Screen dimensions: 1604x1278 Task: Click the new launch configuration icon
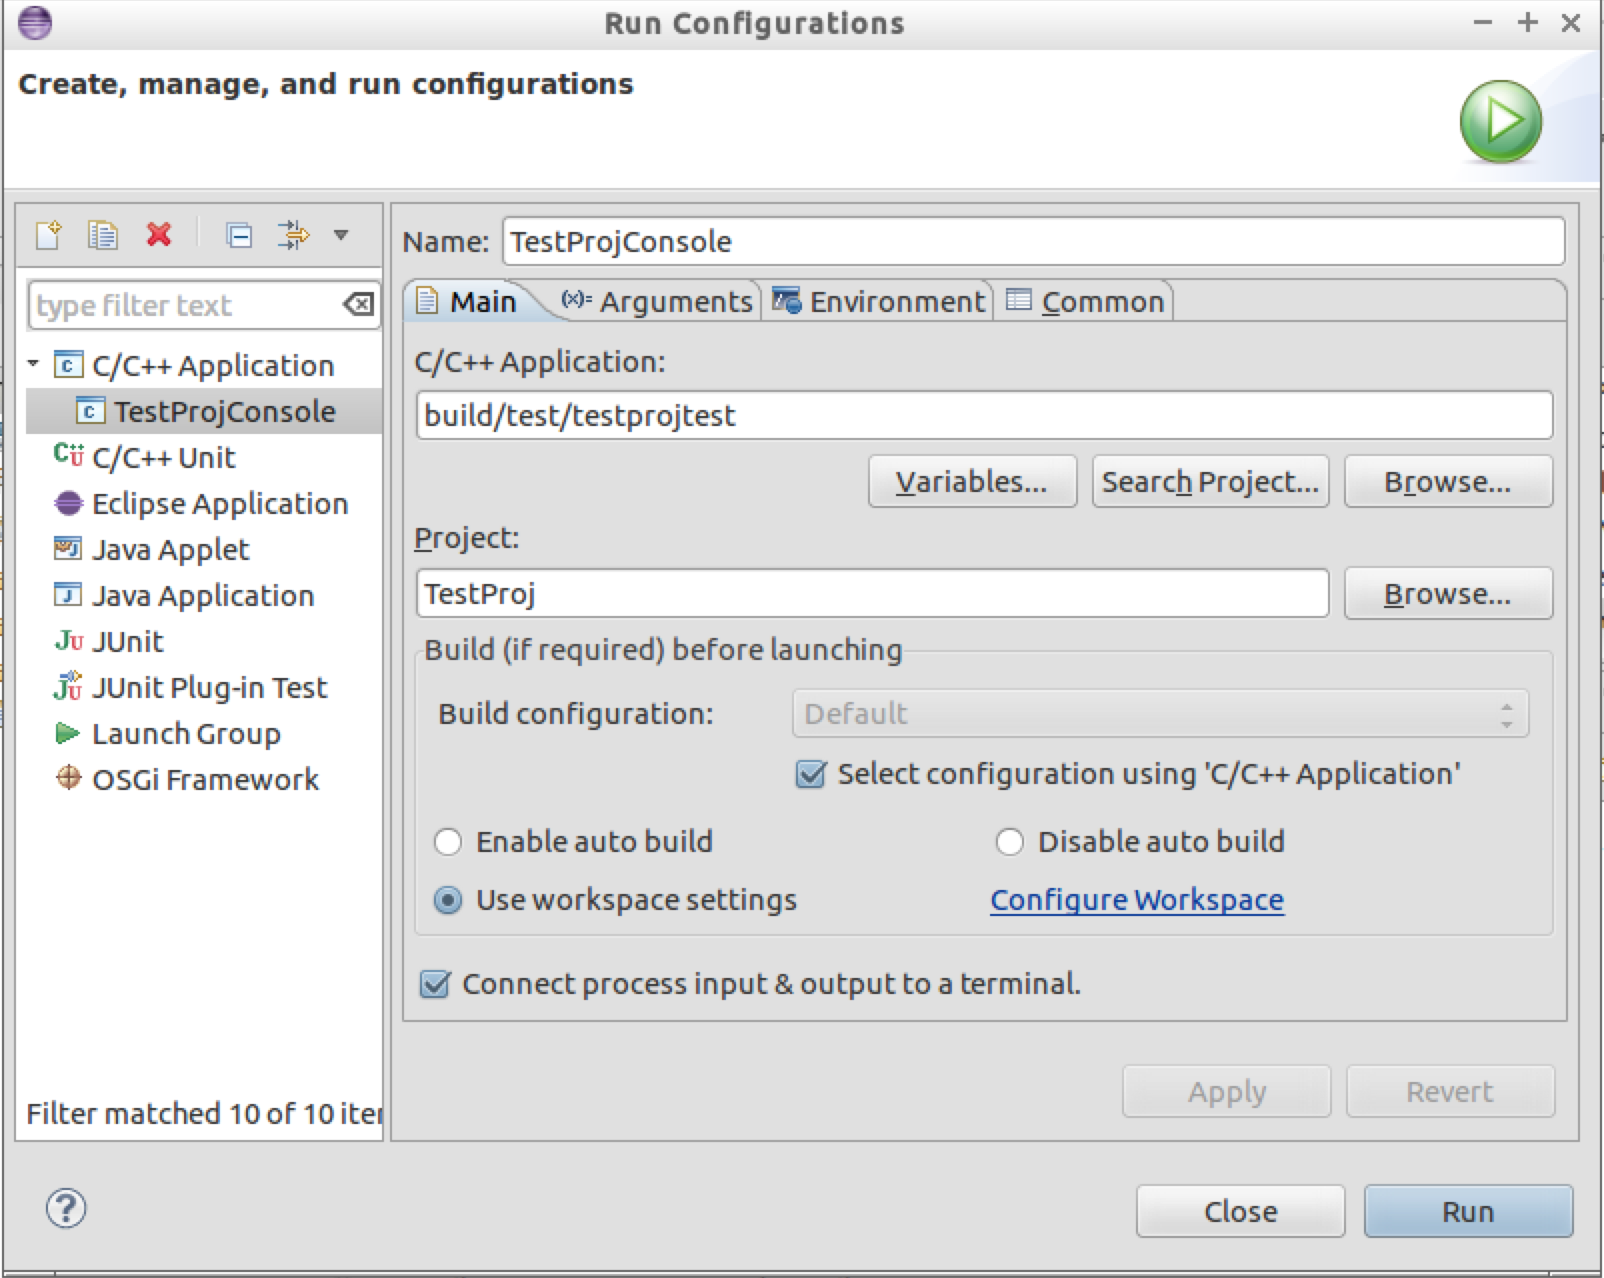[x=48, y=235]
